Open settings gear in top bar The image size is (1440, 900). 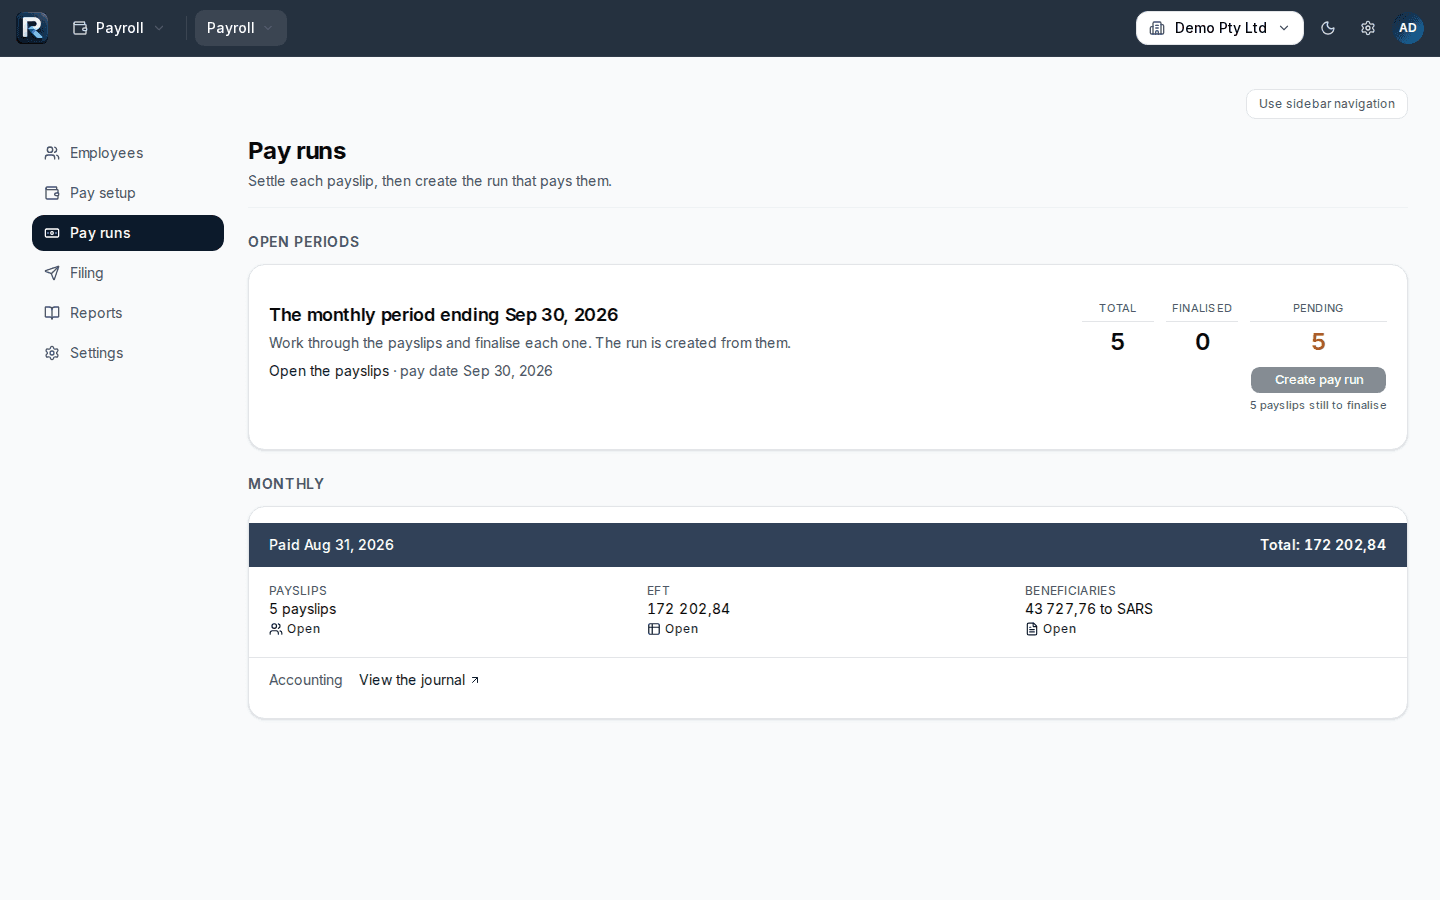(x=1368, y=28)
